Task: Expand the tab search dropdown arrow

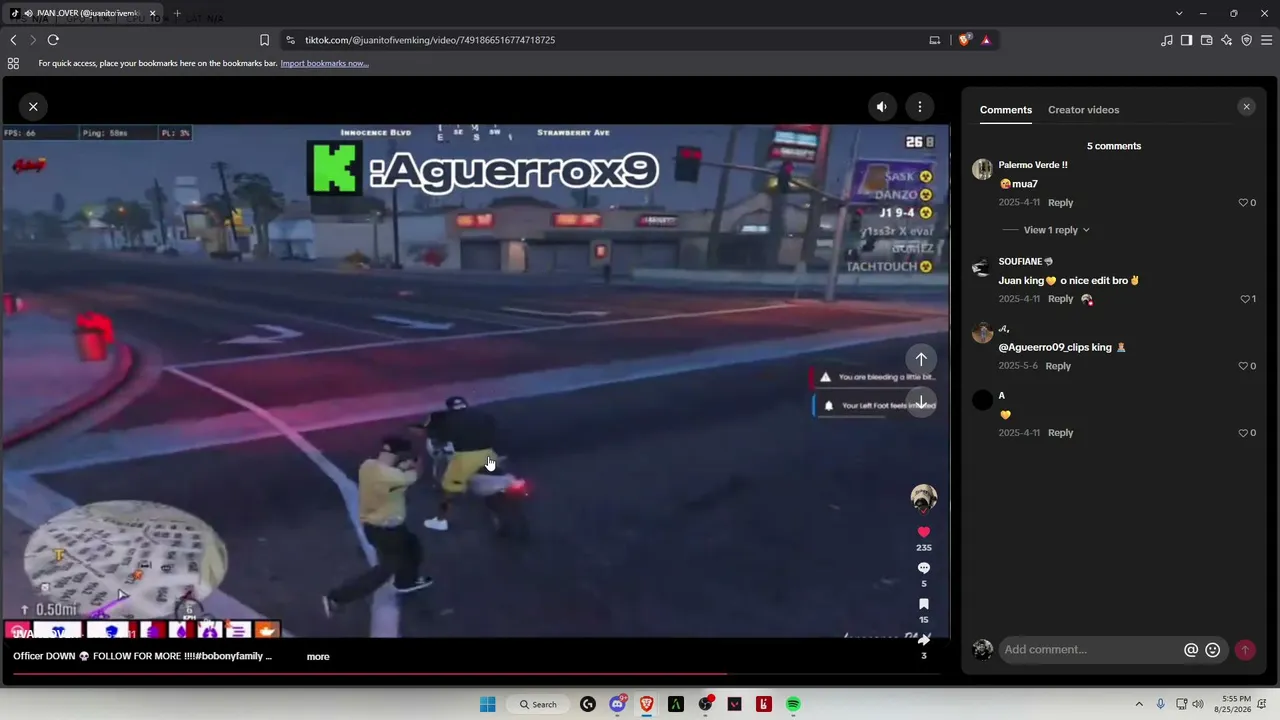Action: click(1179, 13)
